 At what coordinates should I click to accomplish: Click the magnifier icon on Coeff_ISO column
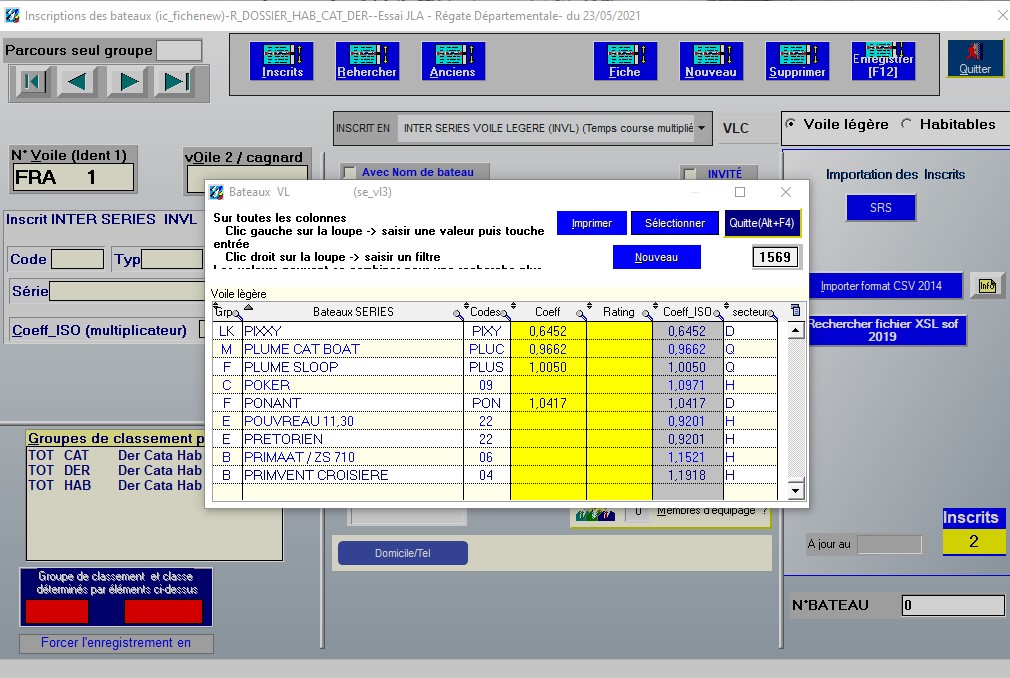coord(718,314)
